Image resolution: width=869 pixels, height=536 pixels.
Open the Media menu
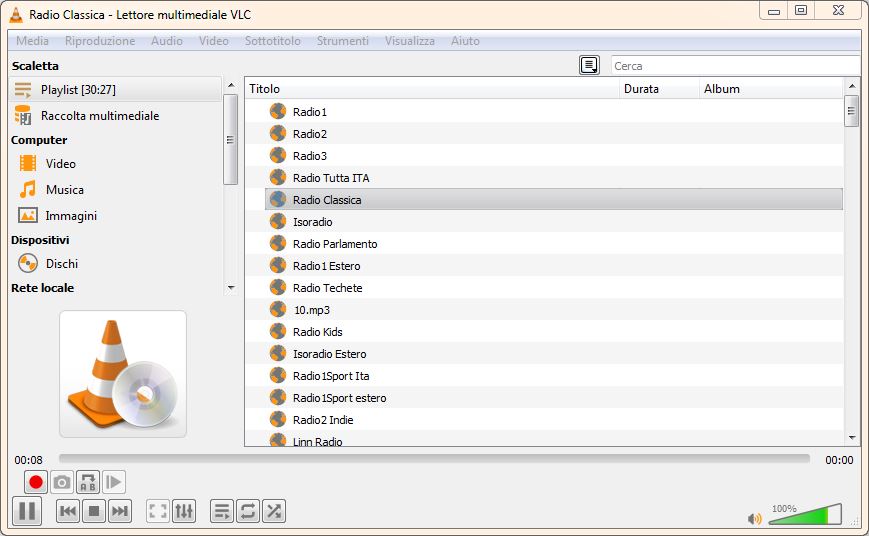33,41
